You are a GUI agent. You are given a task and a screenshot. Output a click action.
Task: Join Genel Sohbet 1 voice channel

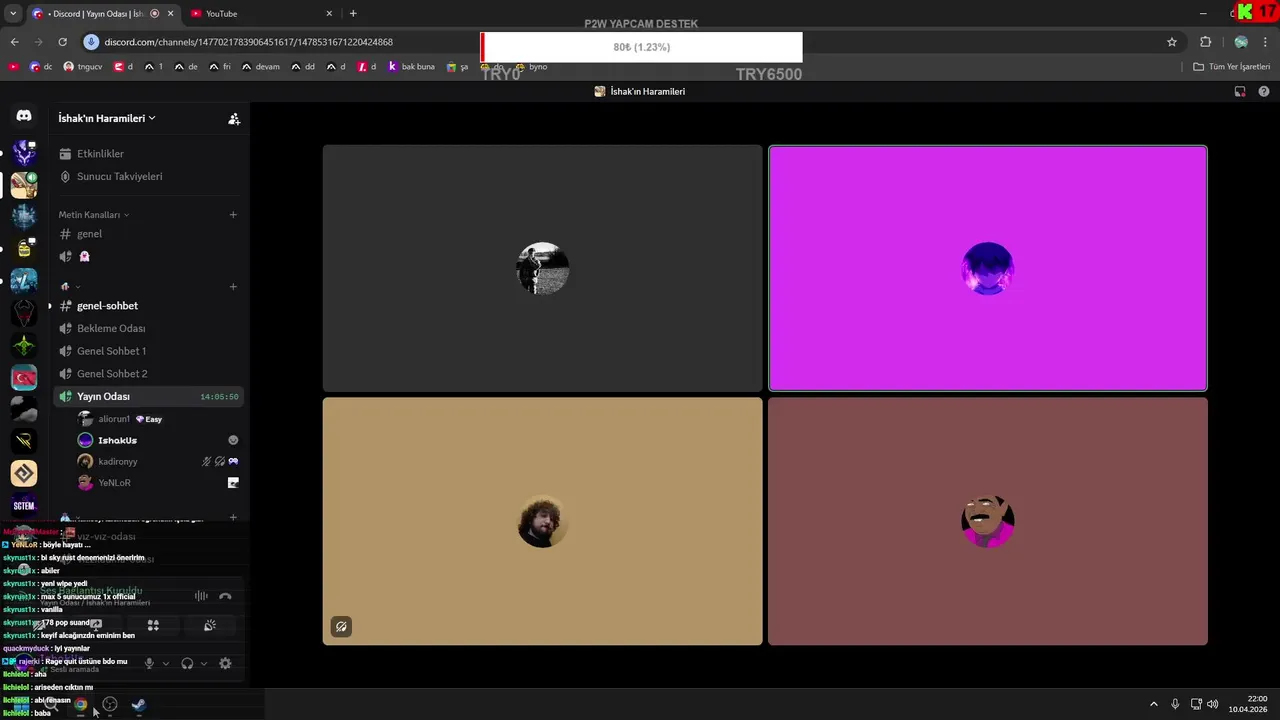pos(147,351)
